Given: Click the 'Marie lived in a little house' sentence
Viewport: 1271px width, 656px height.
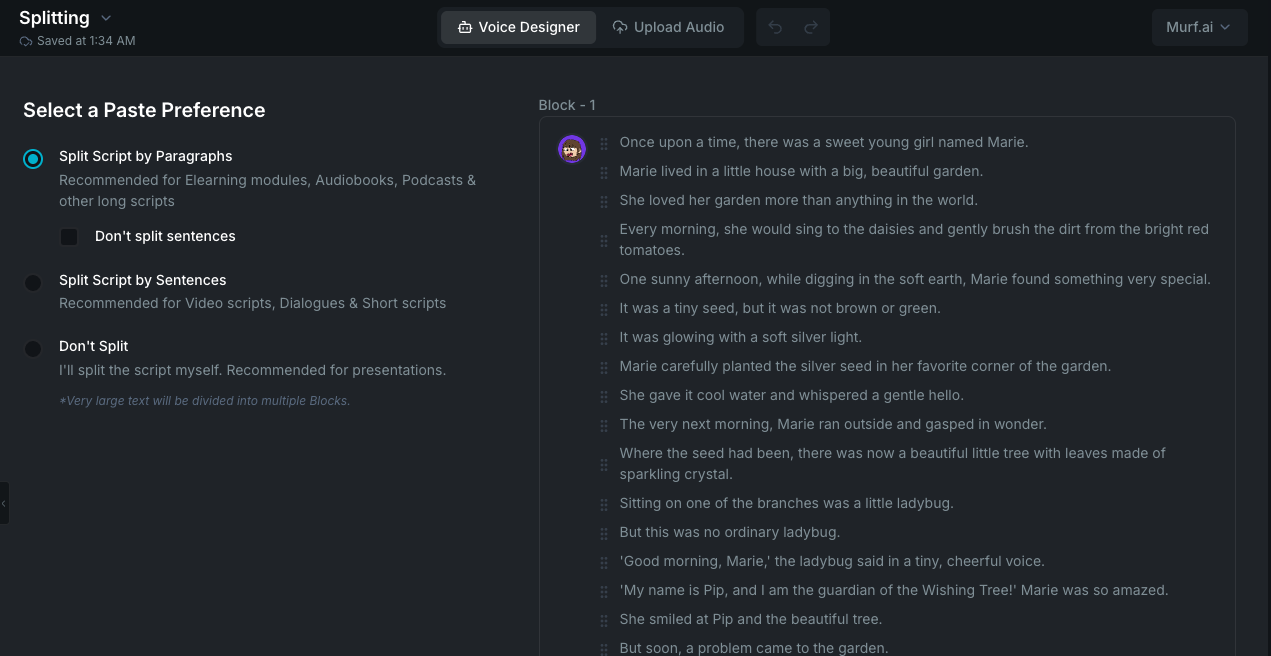Looking at the screenshot, I should coord(801,171).
